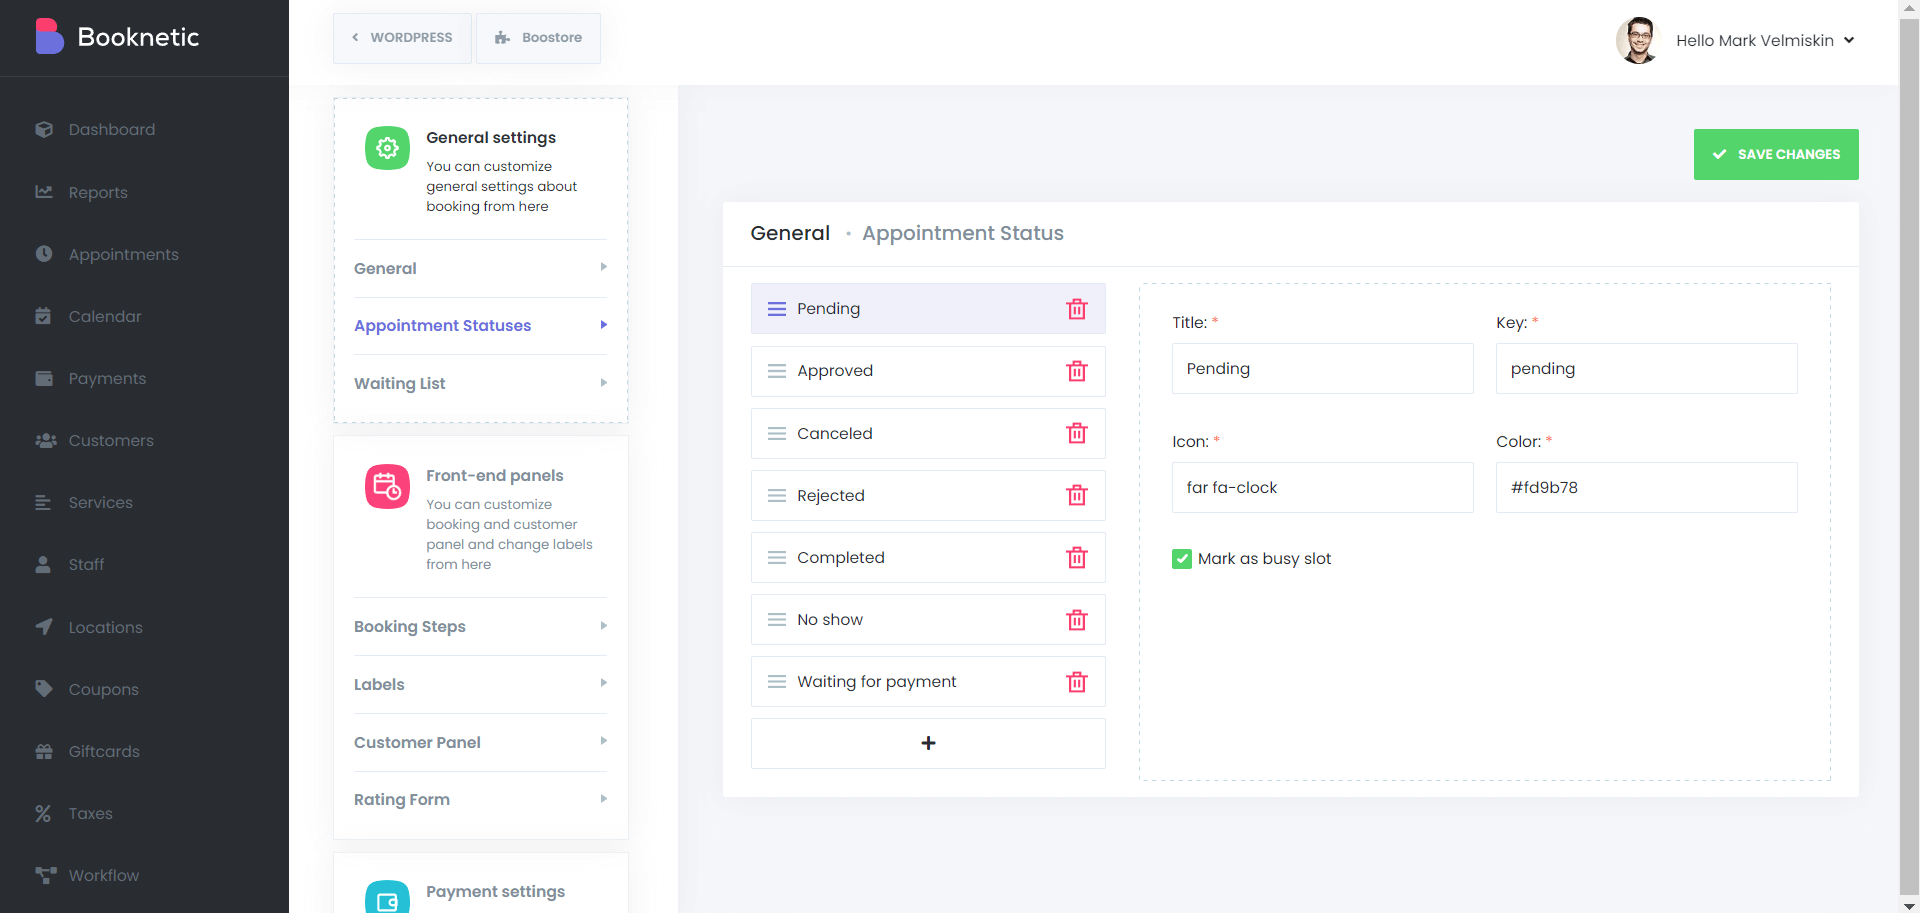The width and height of the screenshot is (1920, 913).
Task: Open the Hello Mark Velmiskin dropdown
Action: coord(1765,41)
